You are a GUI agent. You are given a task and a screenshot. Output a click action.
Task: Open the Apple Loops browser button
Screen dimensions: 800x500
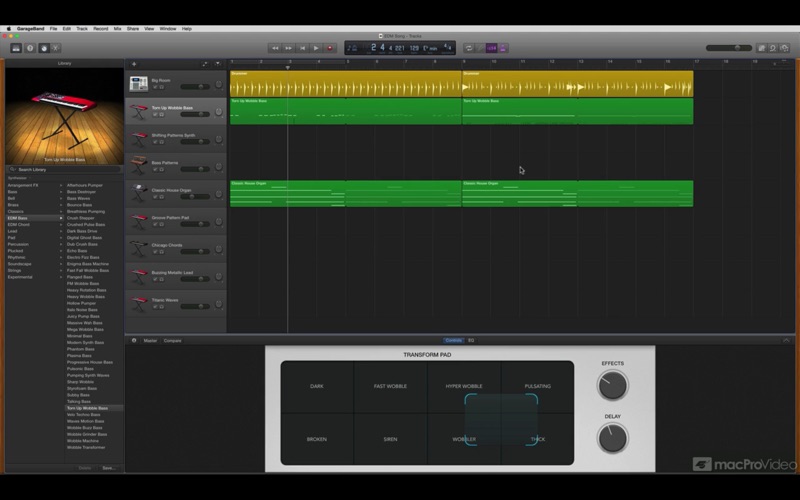(773, 48)
